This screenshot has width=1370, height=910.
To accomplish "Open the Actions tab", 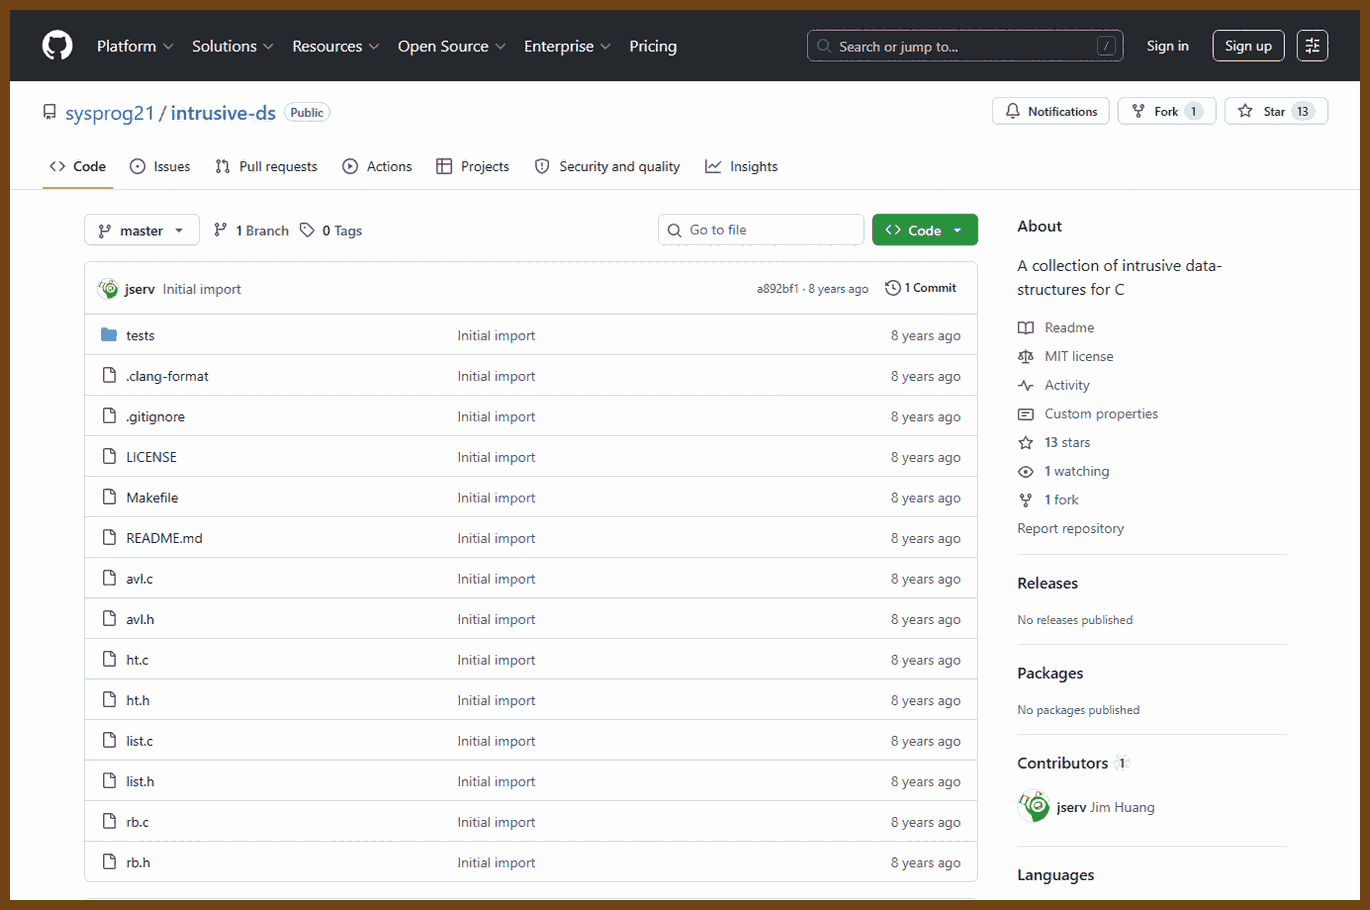I will [377, 167].
